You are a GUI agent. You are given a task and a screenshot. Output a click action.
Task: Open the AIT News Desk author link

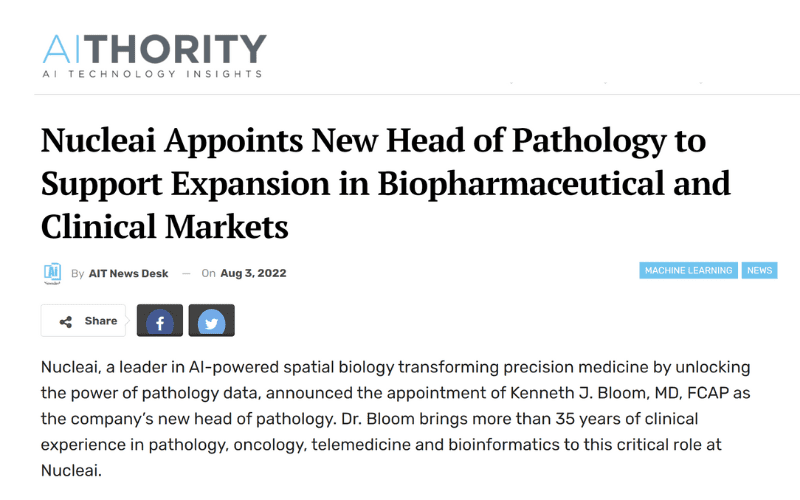click(x=129, y=273)
